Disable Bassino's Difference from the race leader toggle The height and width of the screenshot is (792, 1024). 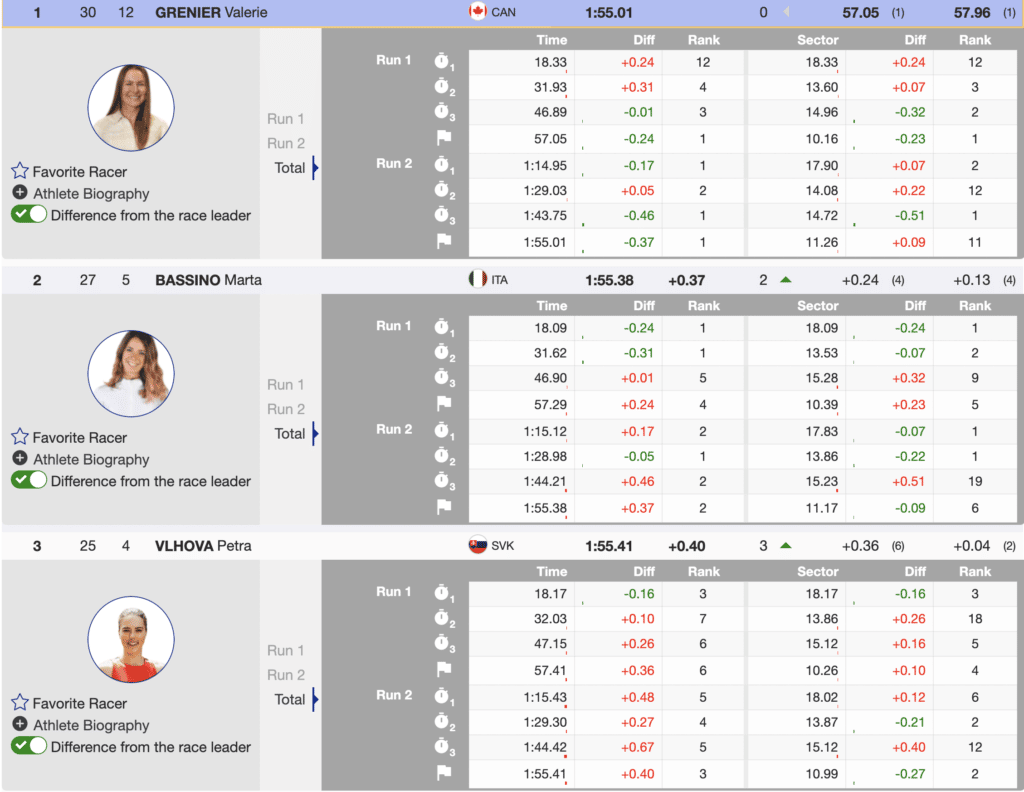(29, 480)
